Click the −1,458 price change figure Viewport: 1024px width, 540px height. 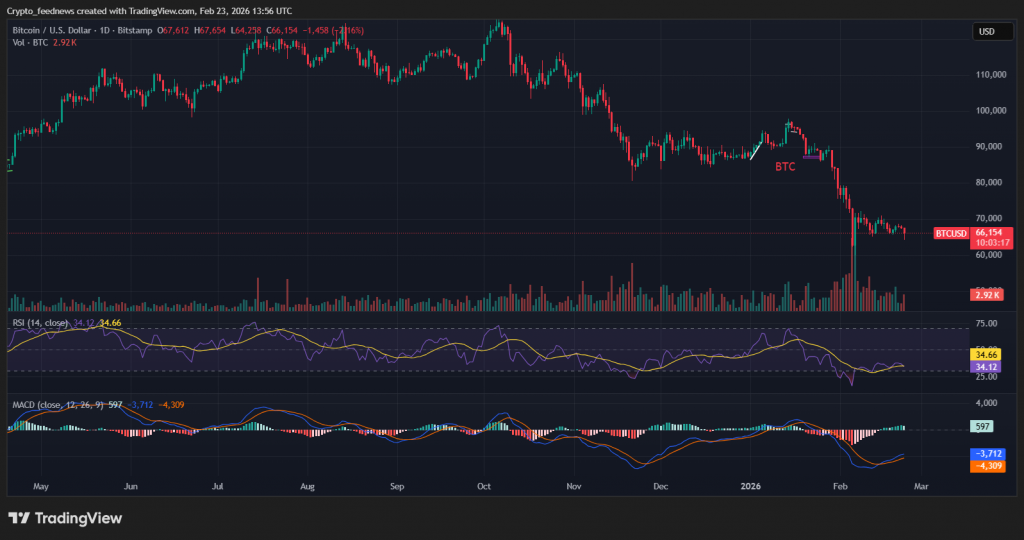pyautogui.click(x=315, y=31)
